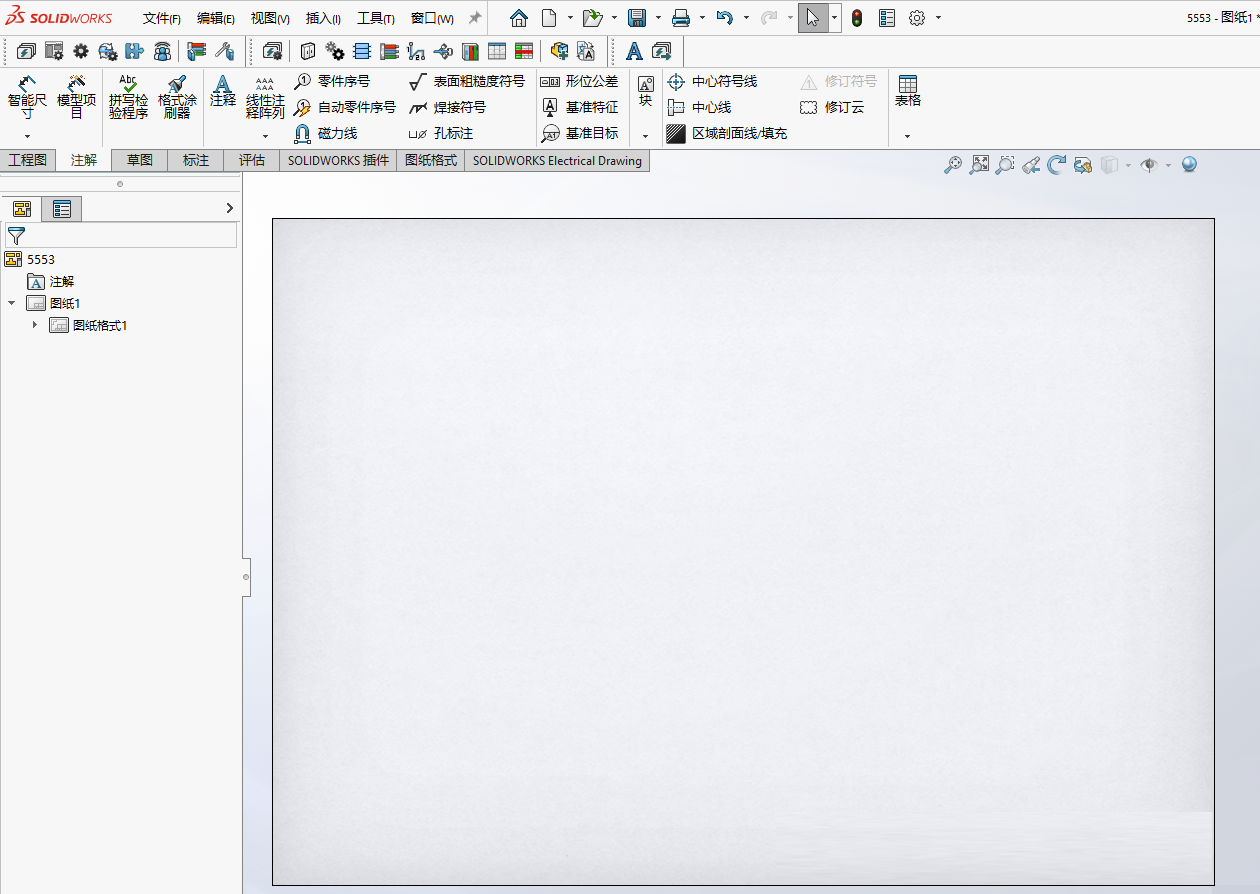Expand the 图纸格式1 tree node
Image resolution: width=1260 pixels, height=894 pixels.
click(35, 325)
